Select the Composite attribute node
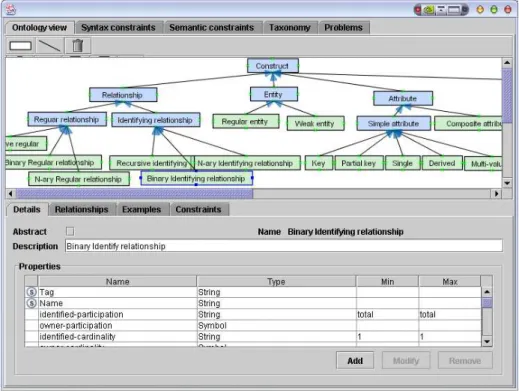This screenshot has width=519, height=391. point(468,123)
